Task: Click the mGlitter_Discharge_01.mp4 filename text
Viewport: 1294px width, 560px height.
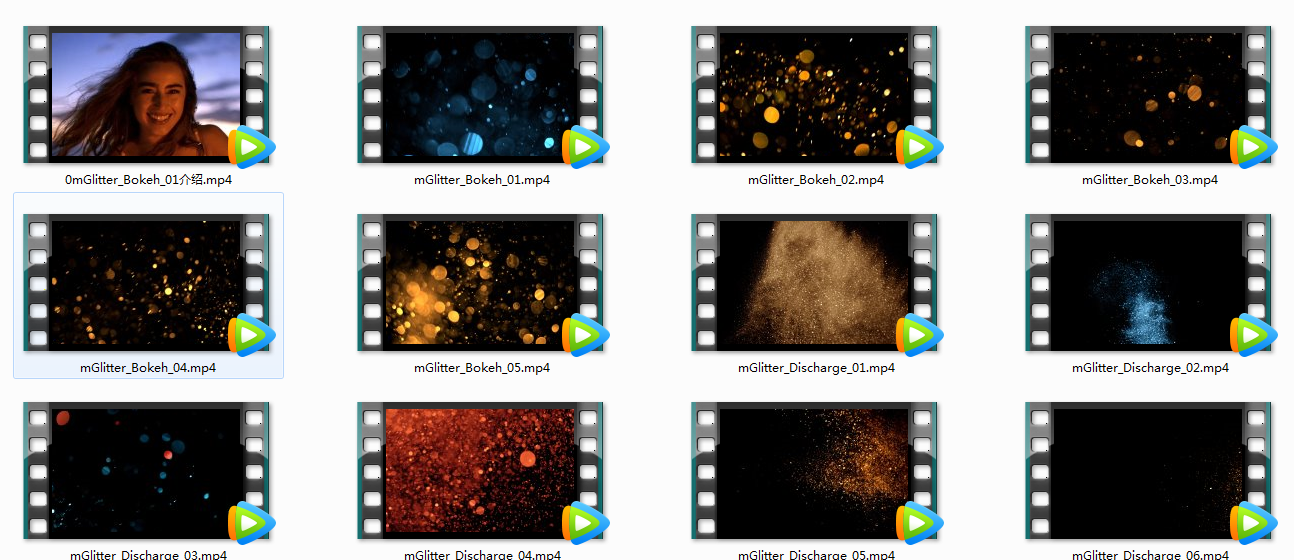Action: 816,368
